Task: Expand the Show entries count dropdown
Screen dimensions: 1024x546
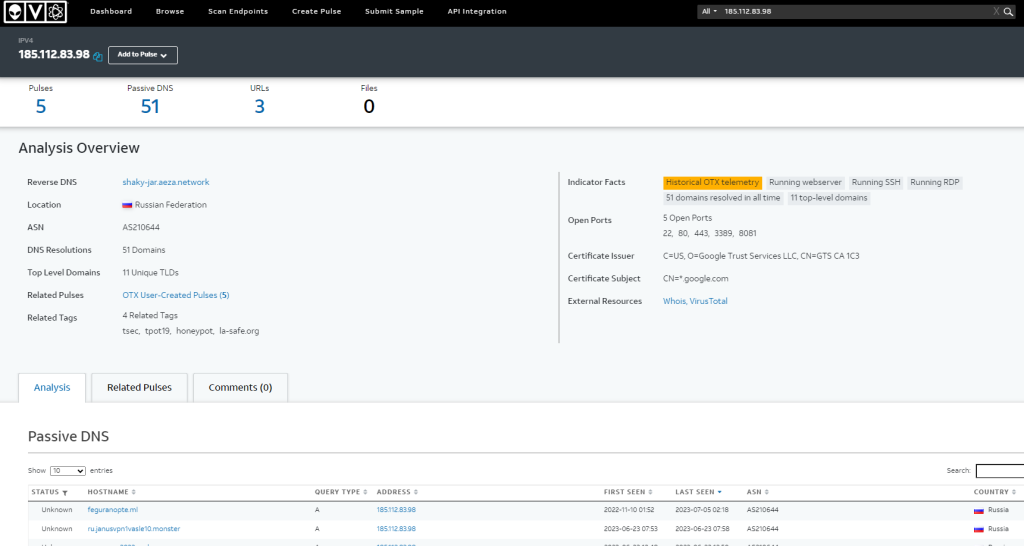Action: click(x=68, y=470)
